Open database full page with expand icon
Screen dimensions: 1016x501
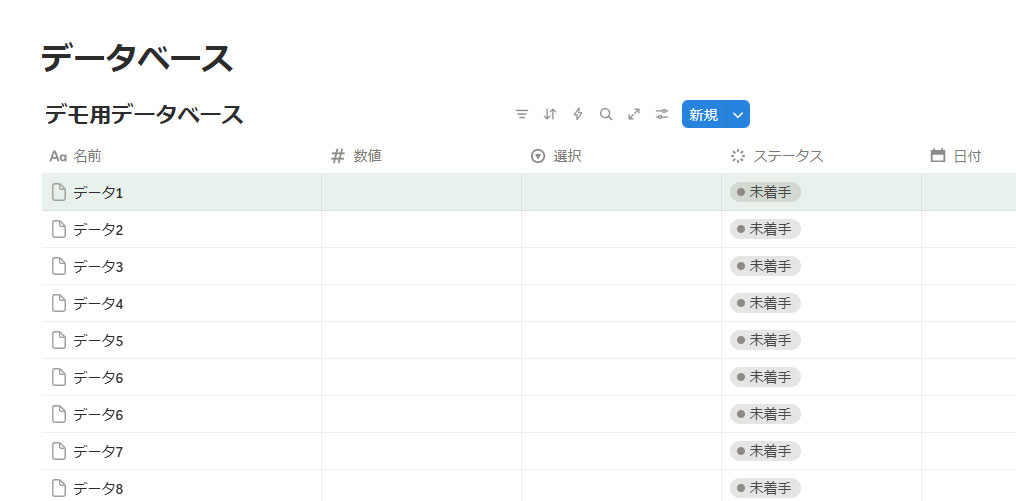(633, 114)
